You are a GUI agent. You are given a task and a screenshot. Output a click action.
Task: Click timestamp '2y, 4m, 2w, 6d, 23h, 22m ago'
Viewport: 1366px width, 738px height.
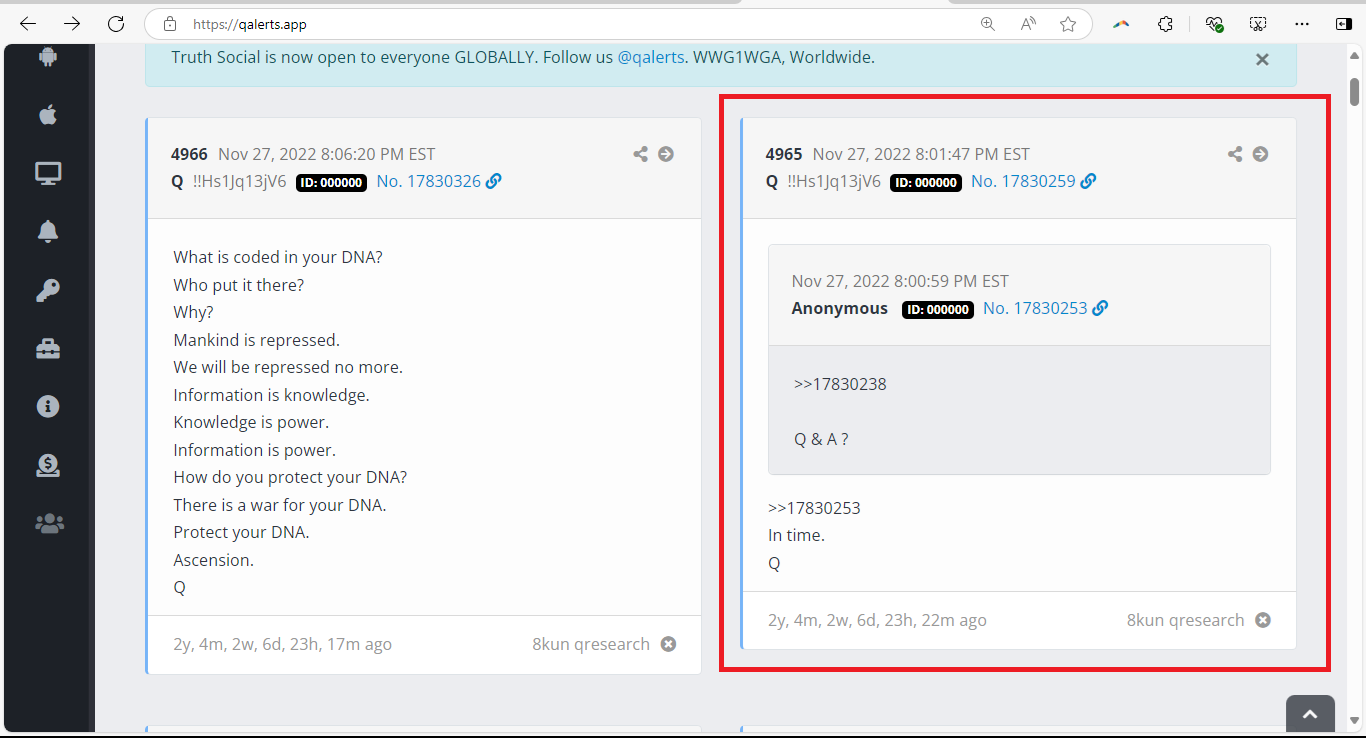(x=877, y=620)
